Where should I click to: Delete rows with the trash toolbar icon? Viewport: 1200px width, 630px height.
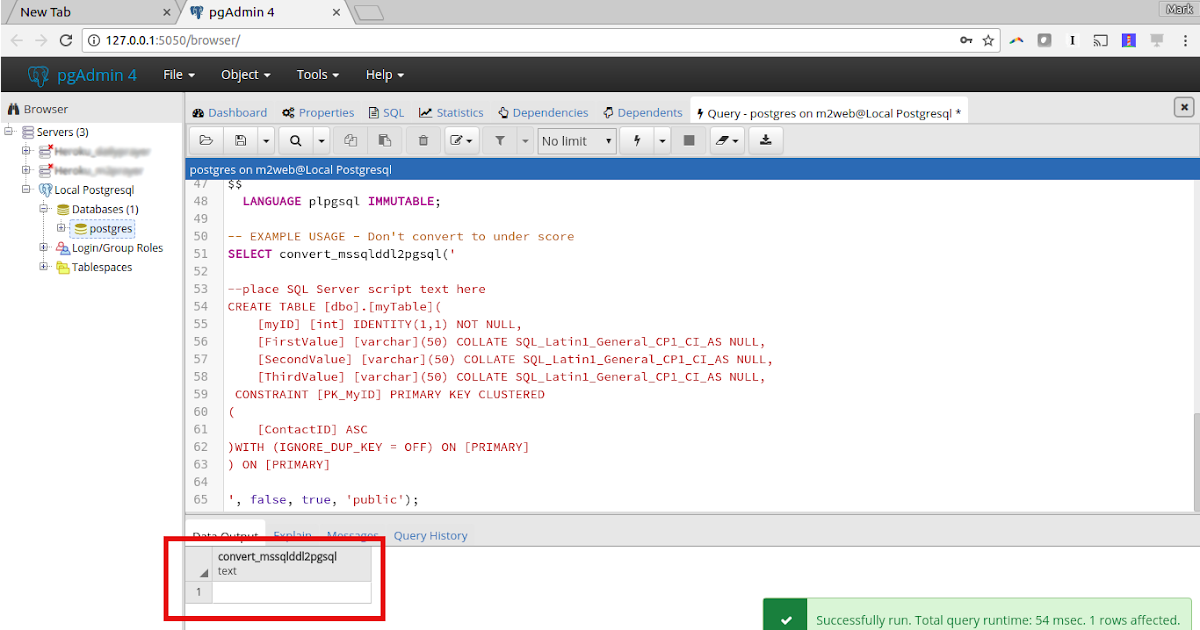pos(423,140)
